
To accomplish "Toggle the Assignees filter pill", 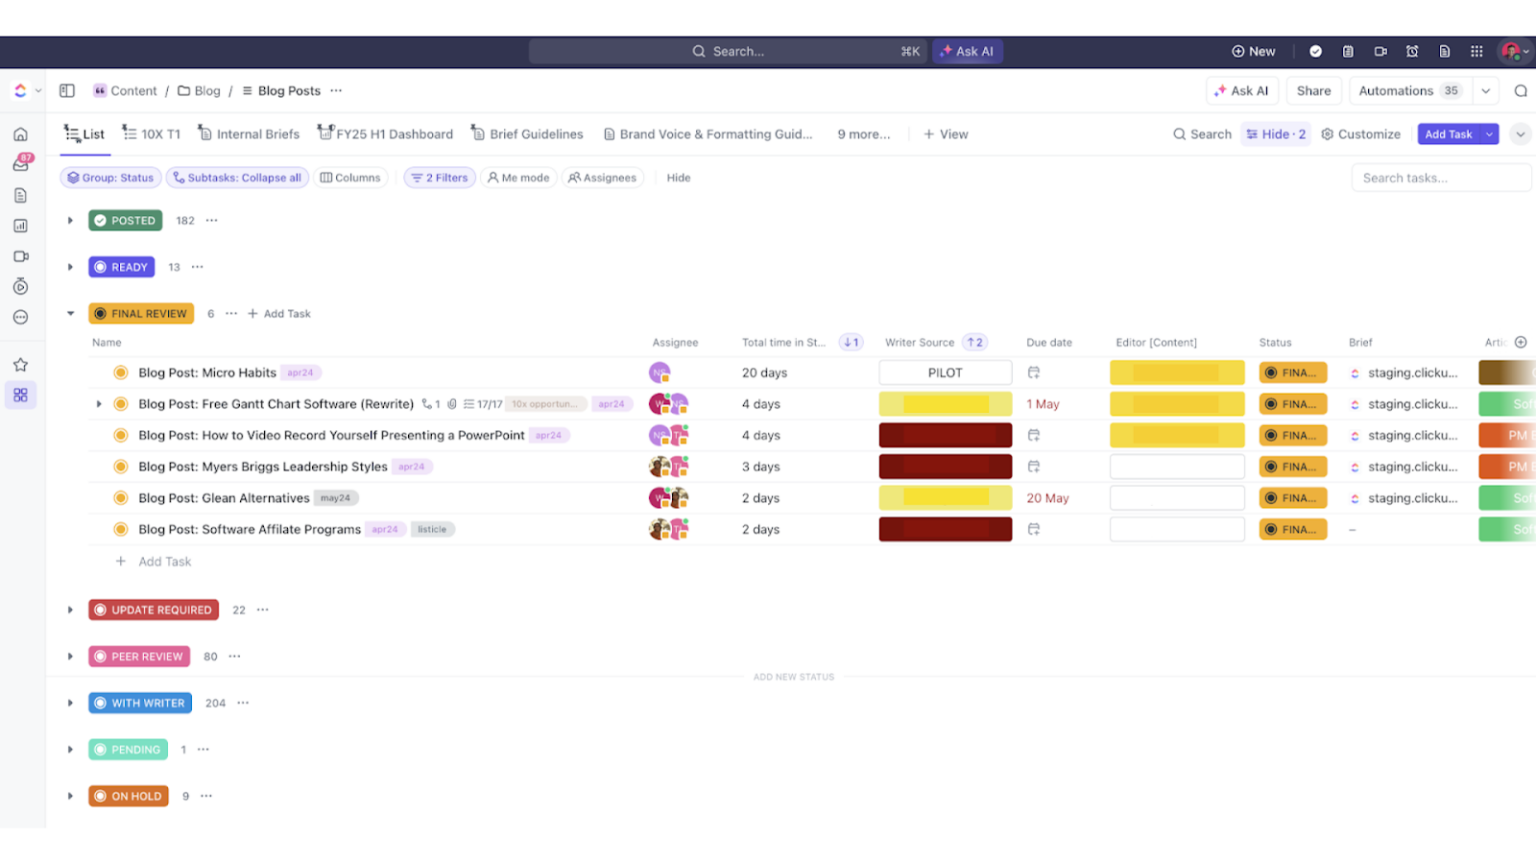I will [x=602, y=177].
